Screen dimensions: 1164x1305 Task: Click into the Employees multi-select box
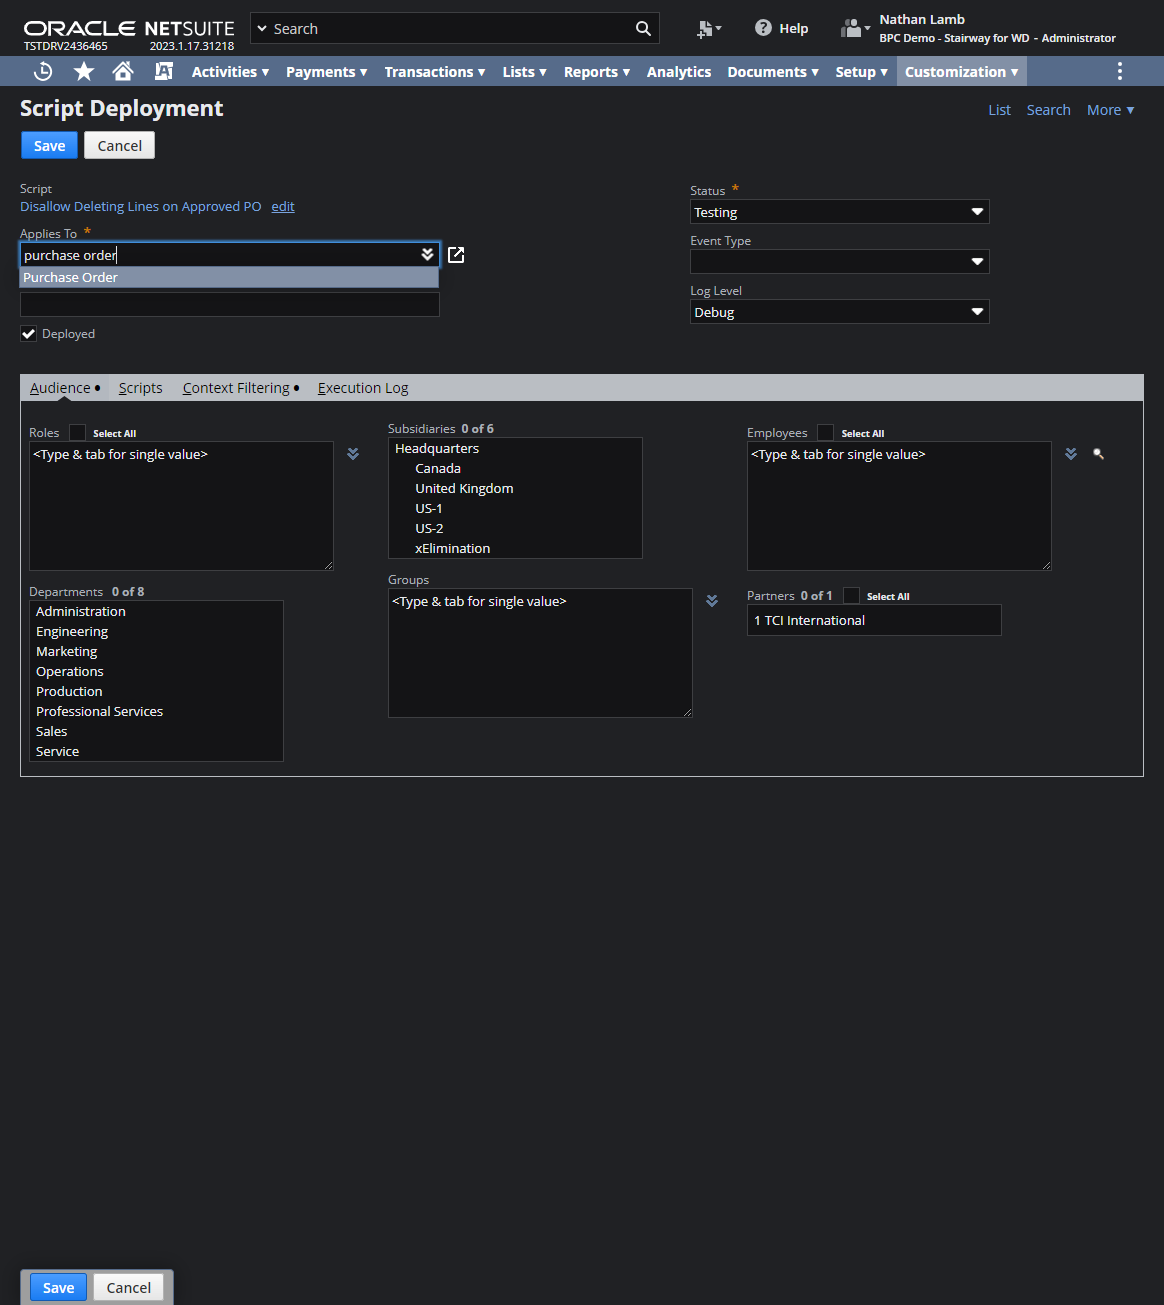[899, 506]
